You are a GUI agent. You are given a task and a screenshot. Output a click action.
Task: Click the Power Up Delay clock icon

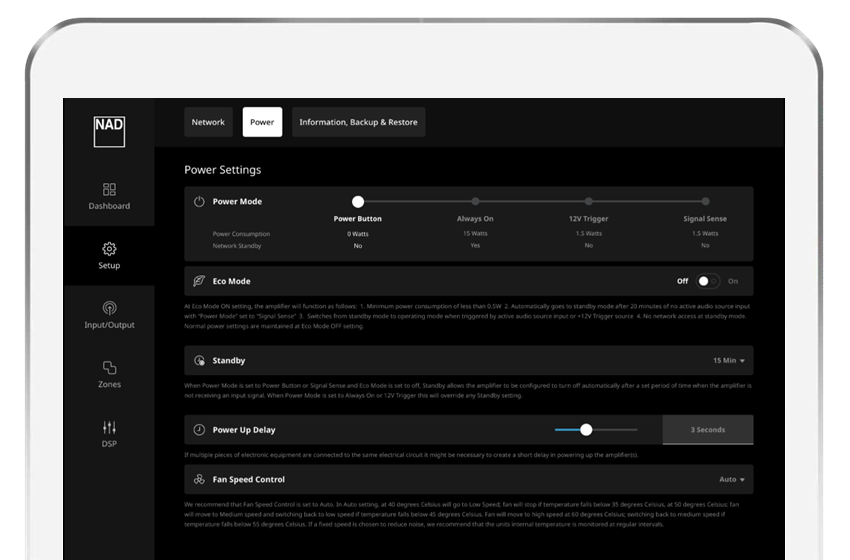point(199,430)
